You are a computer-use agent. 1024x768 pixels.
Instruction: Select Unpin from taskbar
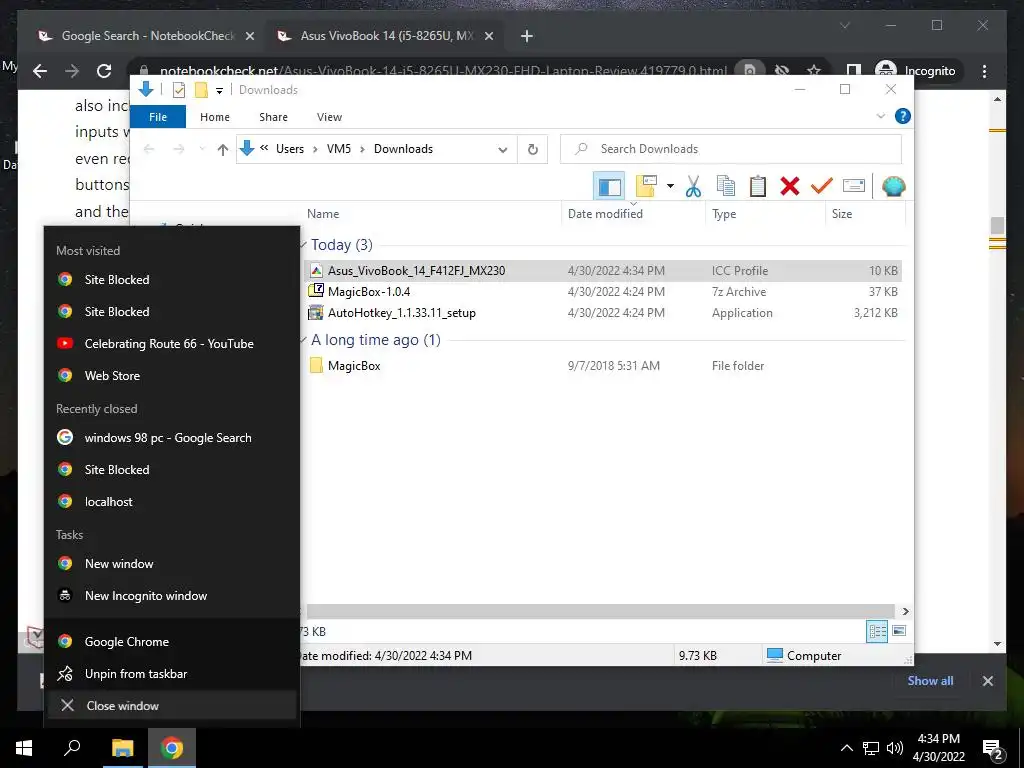(171, 674)
